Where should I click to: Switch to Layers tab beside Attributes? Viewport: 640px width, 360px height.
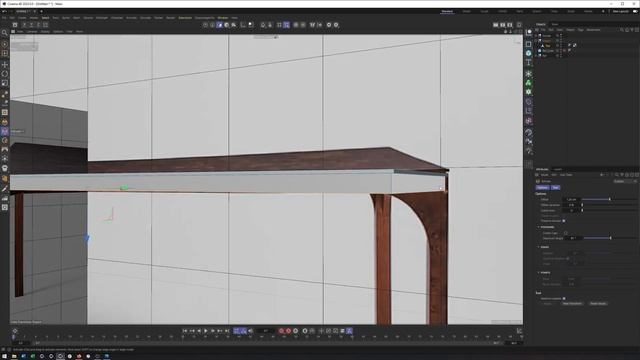(x=558, y=169)
